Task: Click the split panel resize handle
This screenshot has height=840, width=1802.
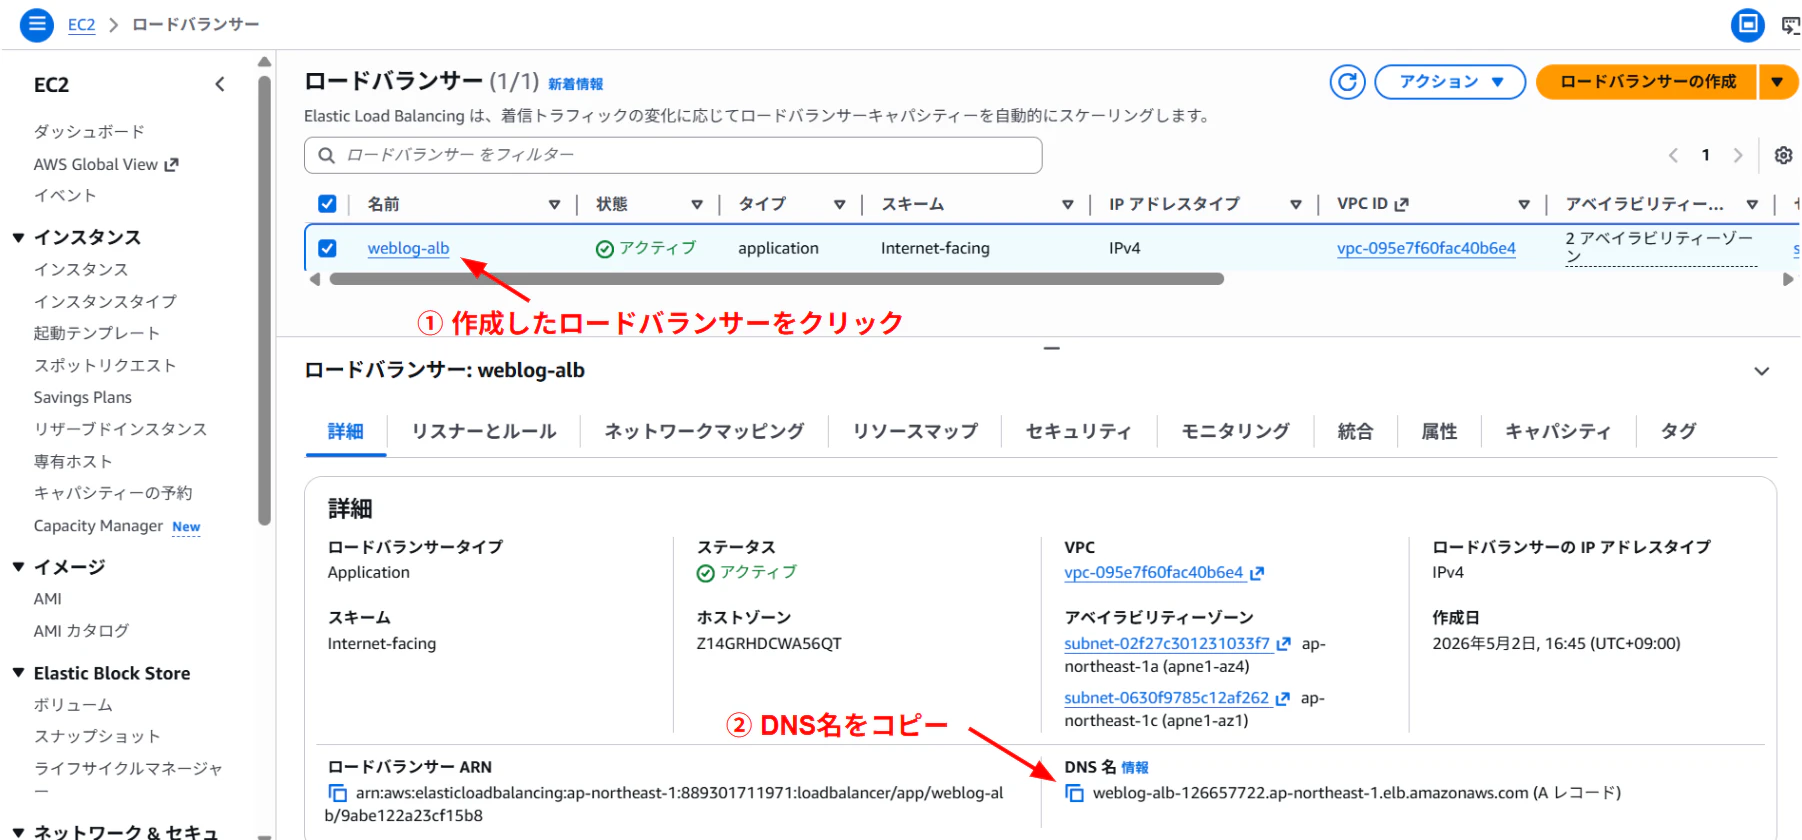Action: pos(1051,348)
